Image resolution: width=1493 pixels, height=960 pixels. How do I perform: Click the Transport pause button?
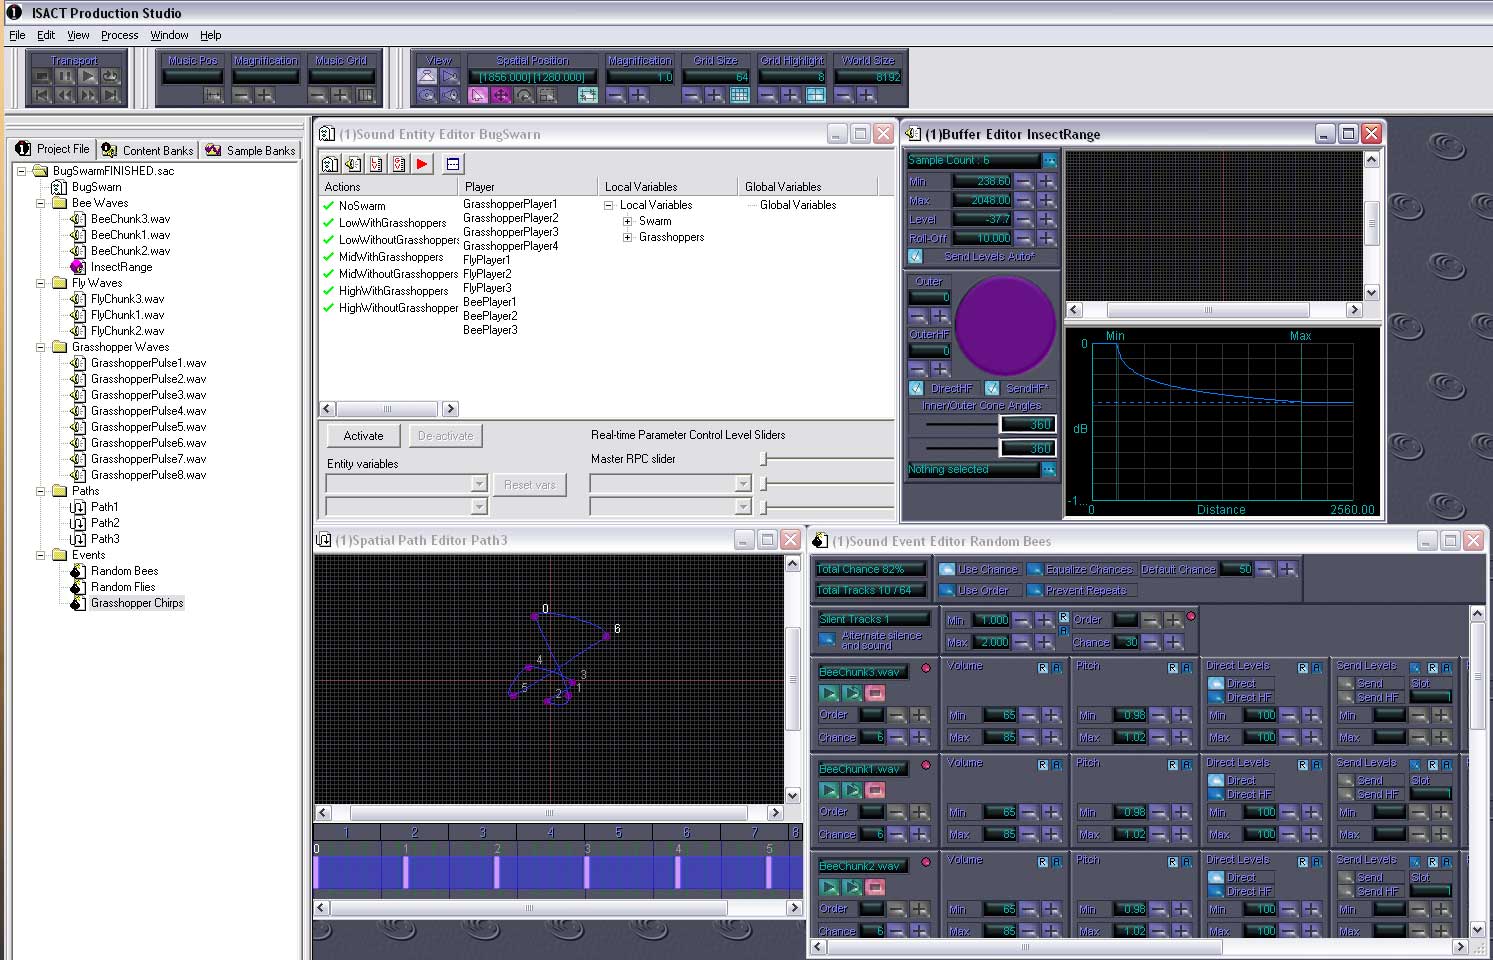tap(65, 76)
